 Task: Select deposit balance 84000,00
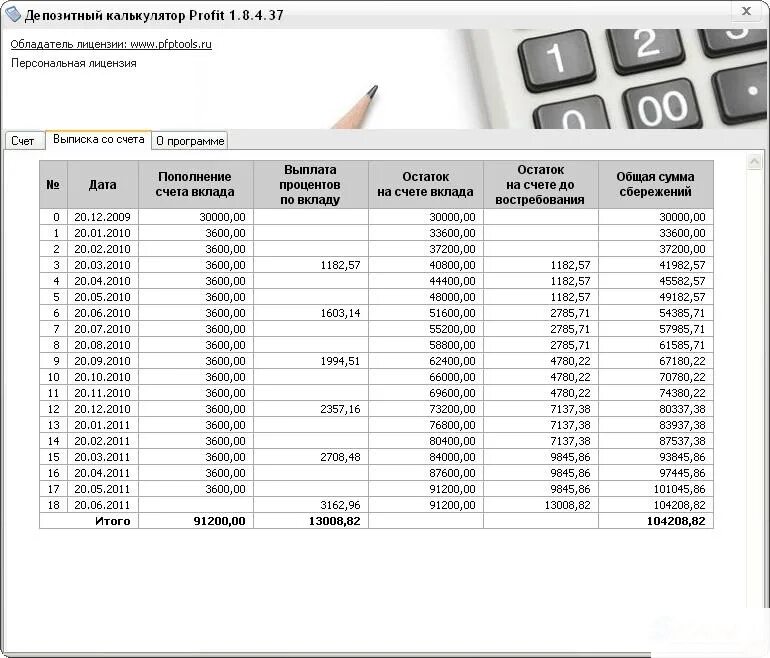click(425, 457)
